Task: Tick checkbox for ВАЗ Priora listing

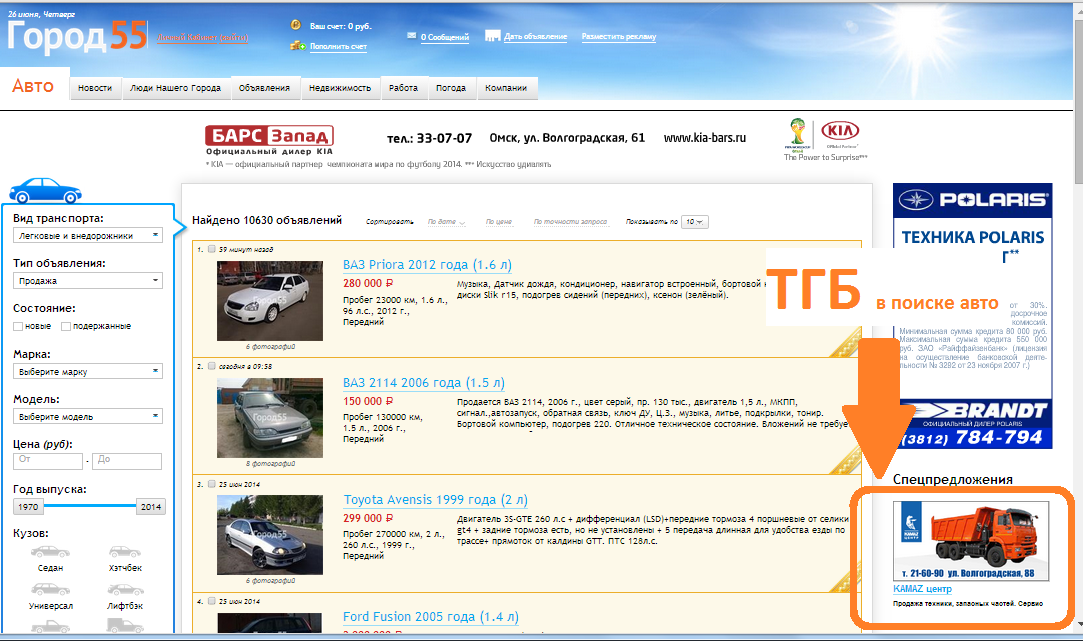Action: pyautogui.click(x=212, y=249)
